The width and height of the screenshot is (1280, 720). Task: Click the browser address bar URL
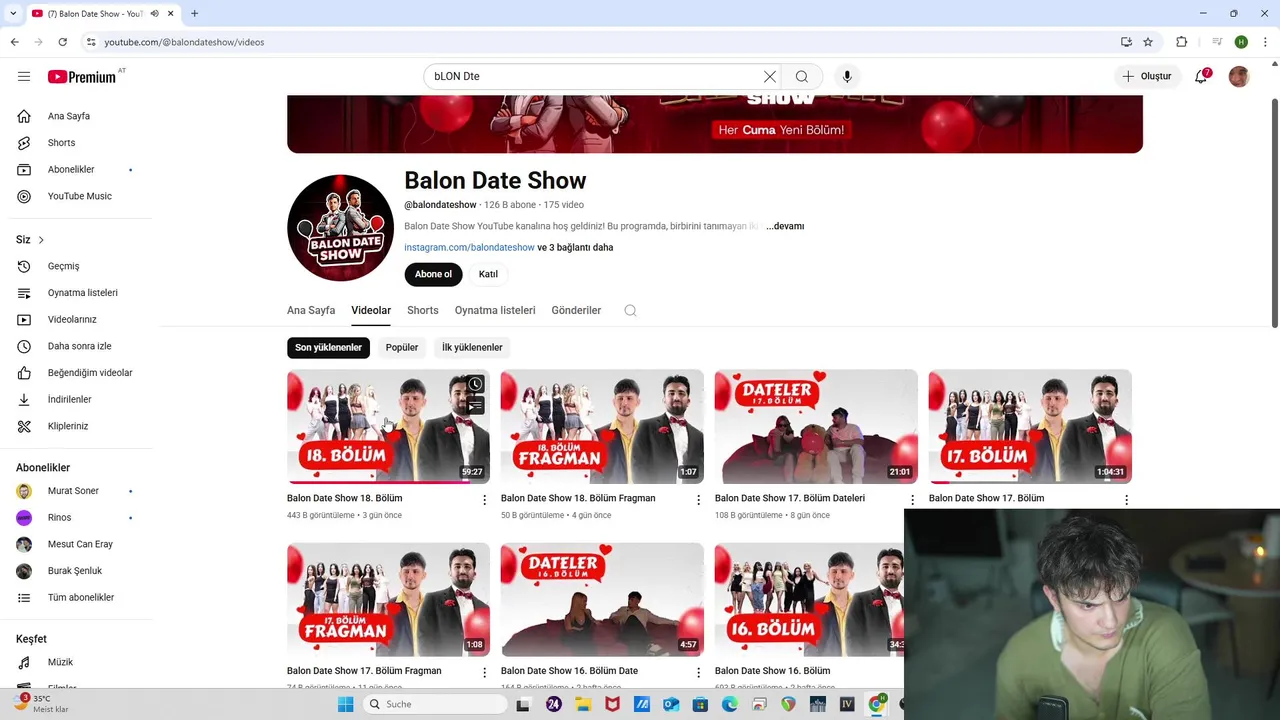[184, 42]
